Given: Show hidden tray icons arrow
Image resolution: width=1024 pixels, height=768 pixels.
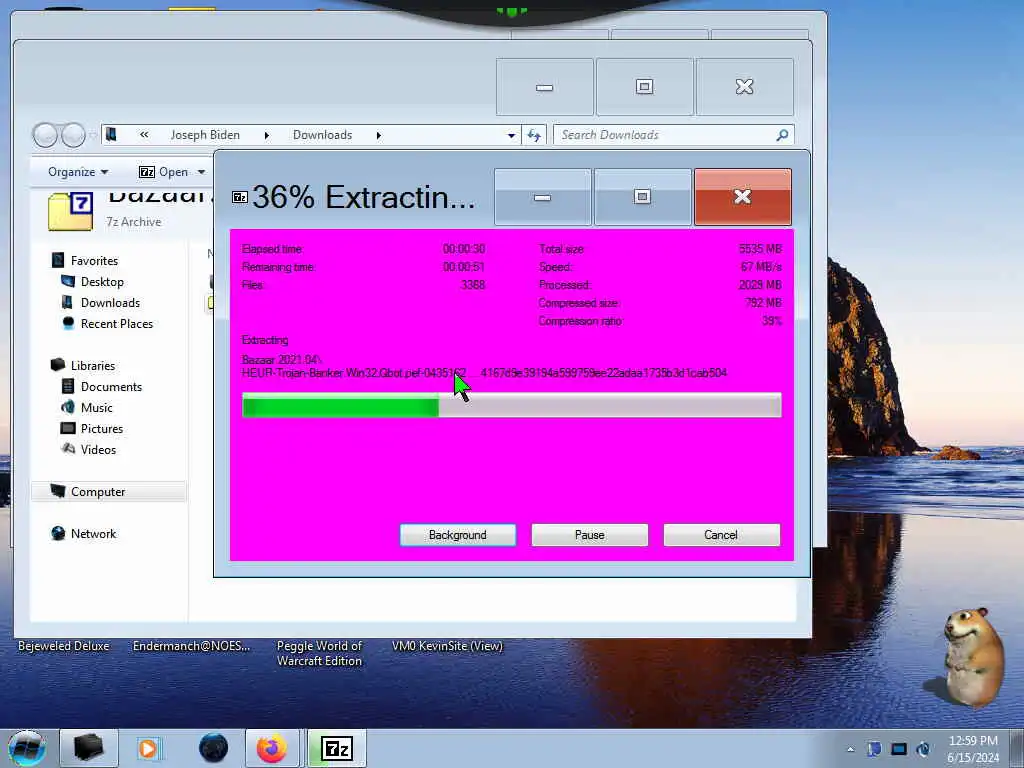Looking at the screenshot, I should (850, 750).
